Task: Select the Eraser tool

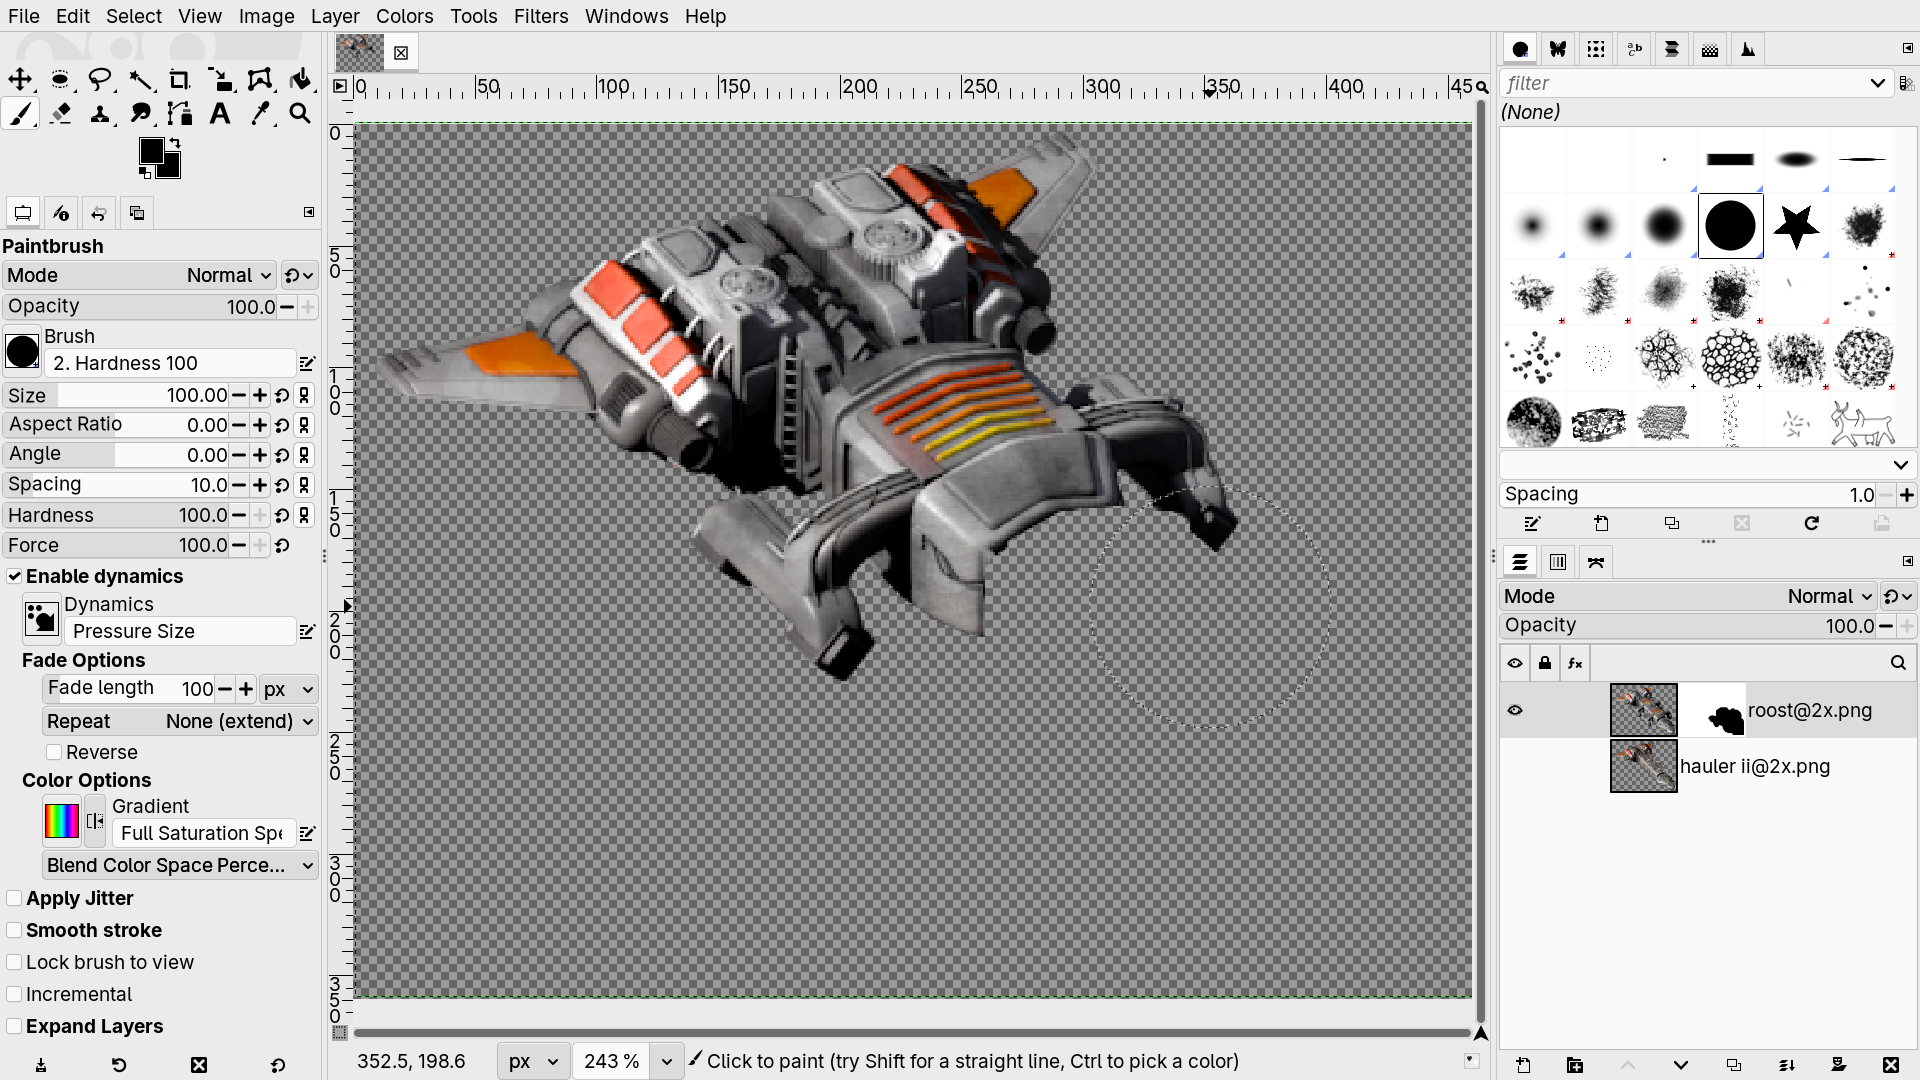Action: (x=60, y=114)
